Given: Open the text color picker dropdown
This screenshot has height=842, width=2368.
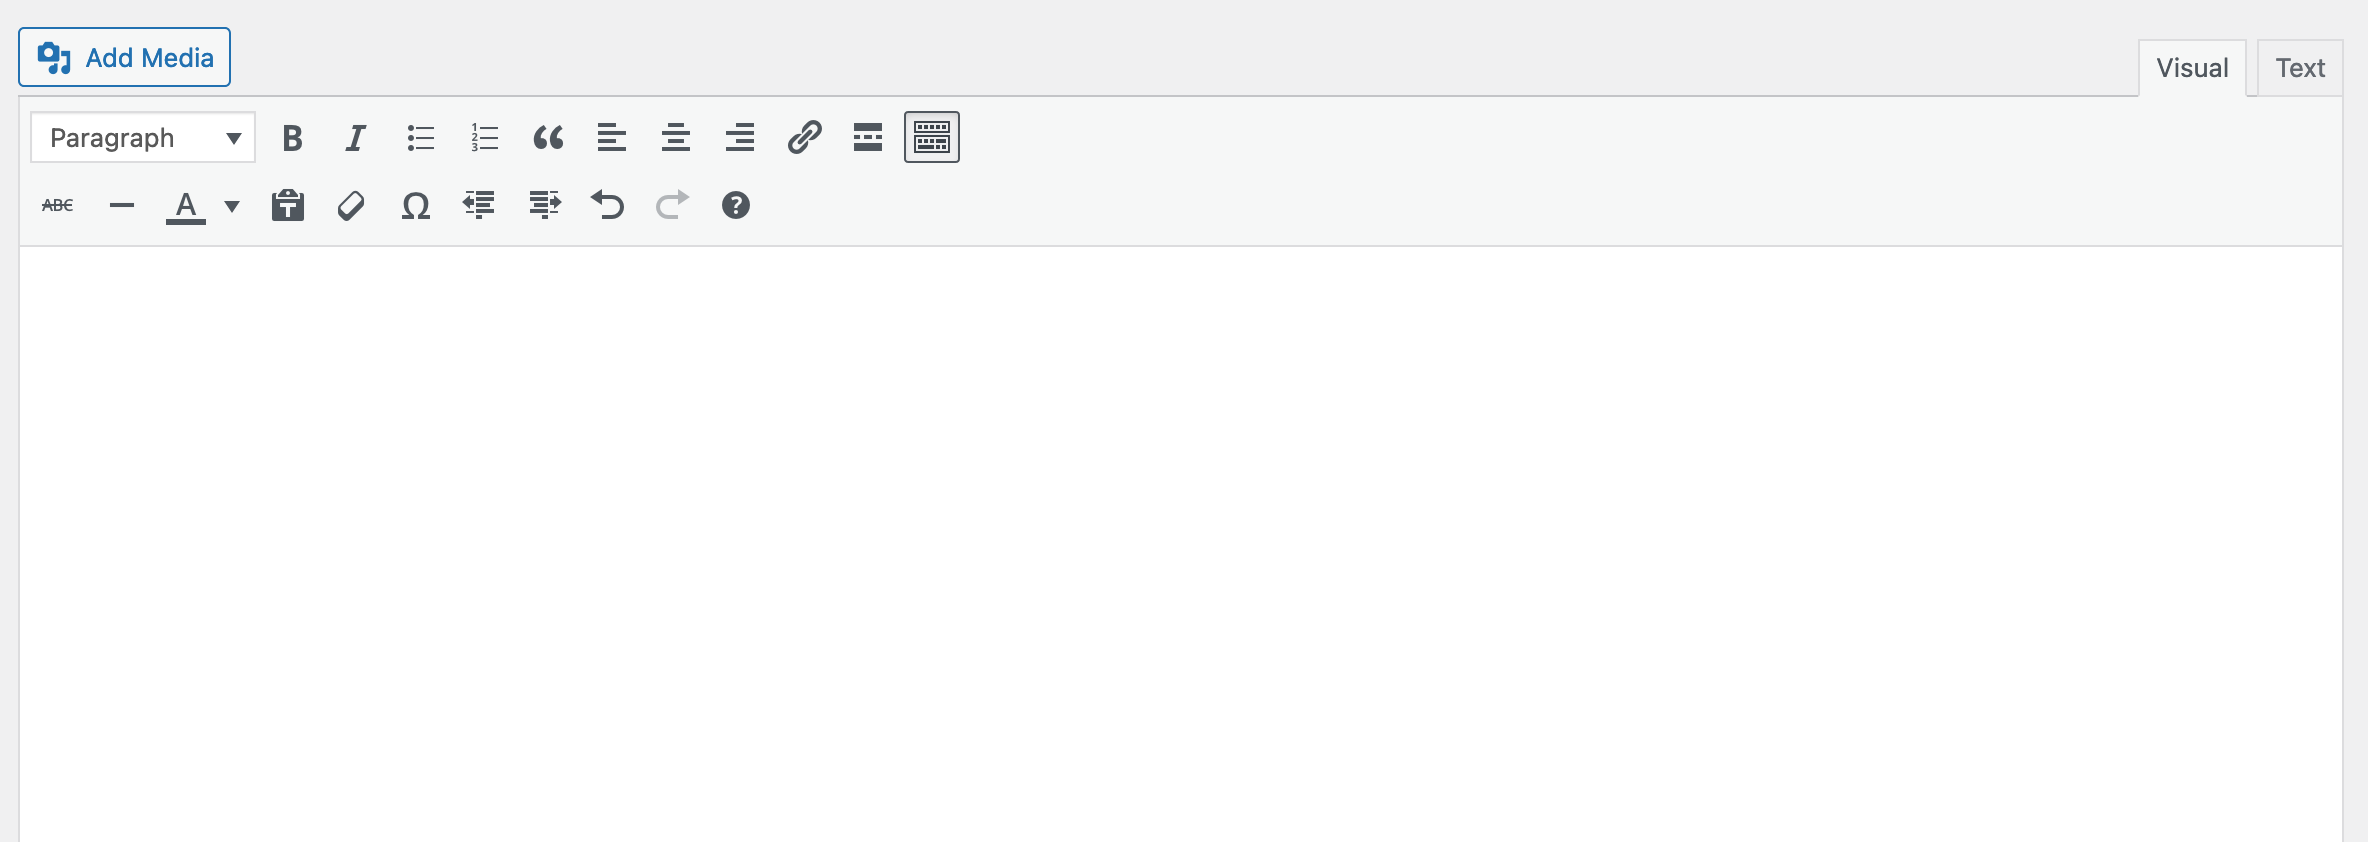Looking at the screenshot, I should point(230,207).
